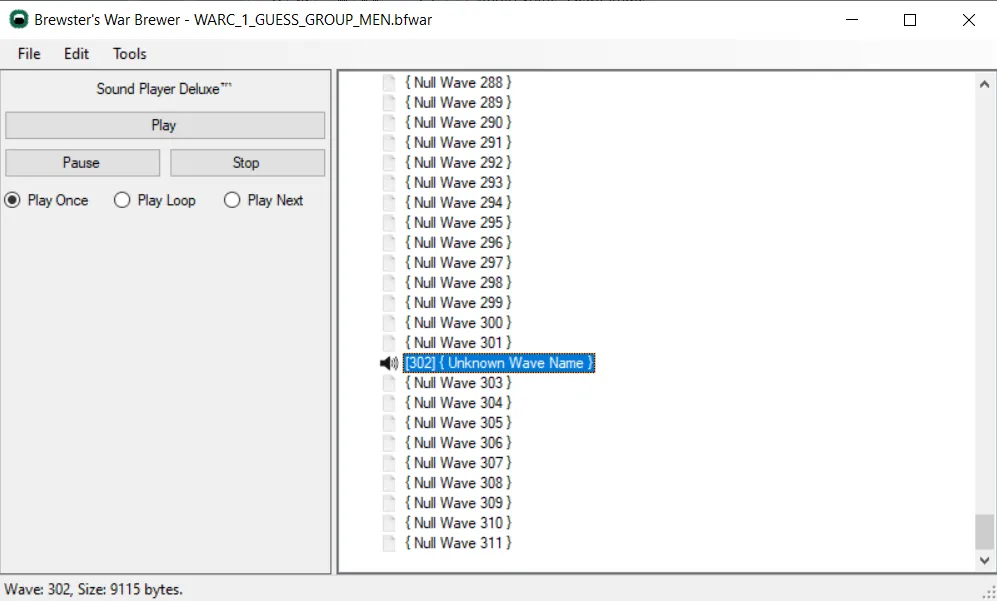Select the Null Wave 298 entry

point(458,283)
